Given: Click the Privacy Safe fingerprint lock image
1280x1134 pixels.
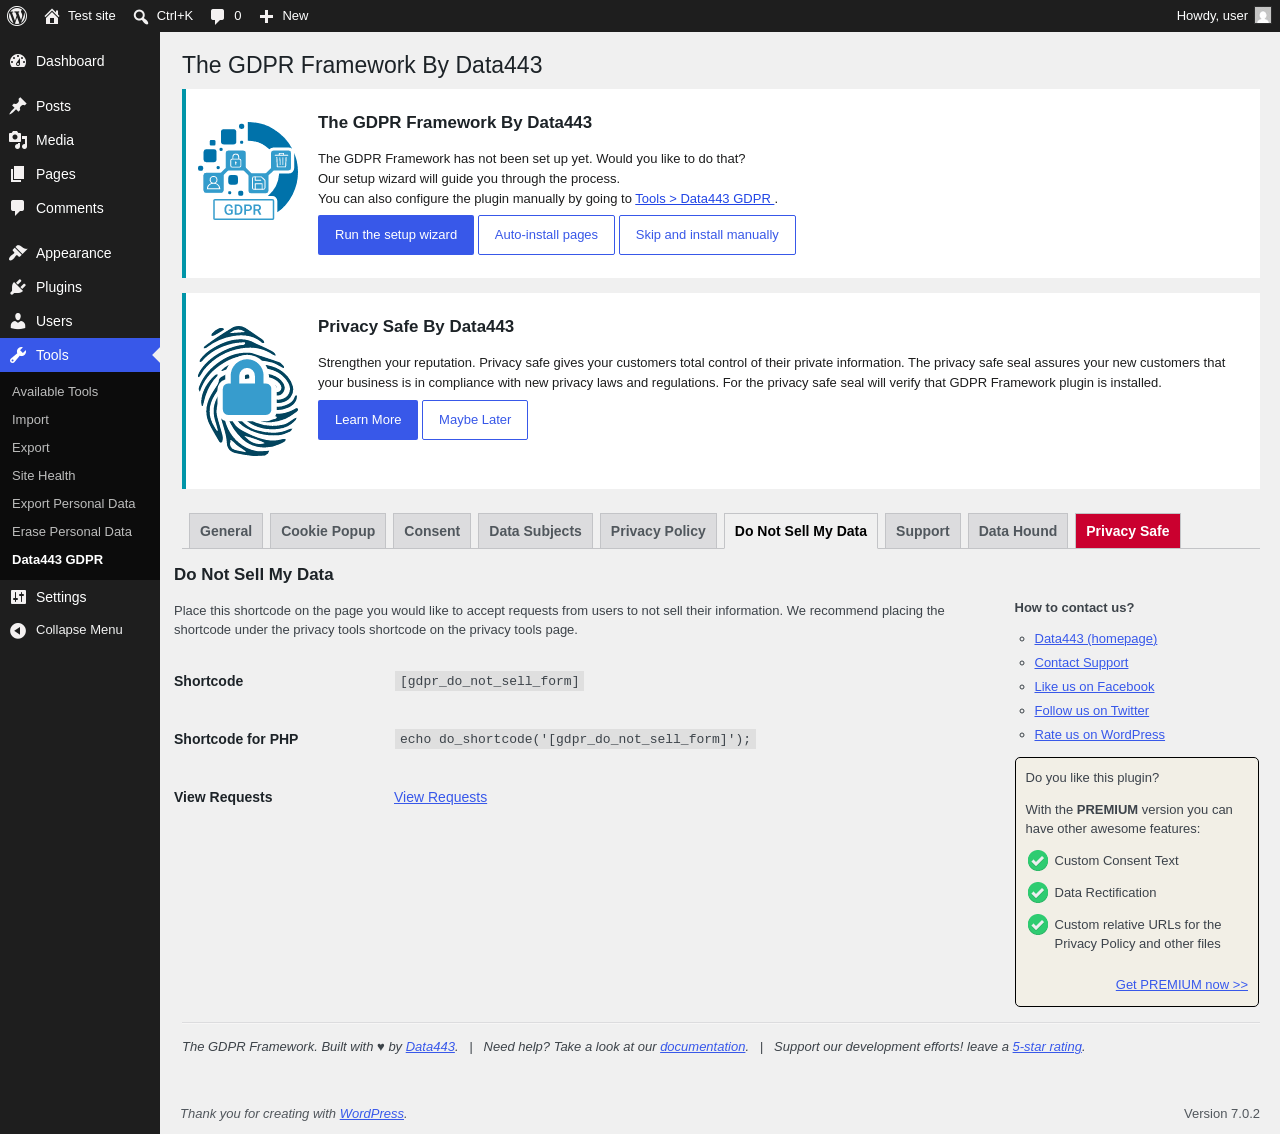Looking at the screenshot, I should coord(248,391).
